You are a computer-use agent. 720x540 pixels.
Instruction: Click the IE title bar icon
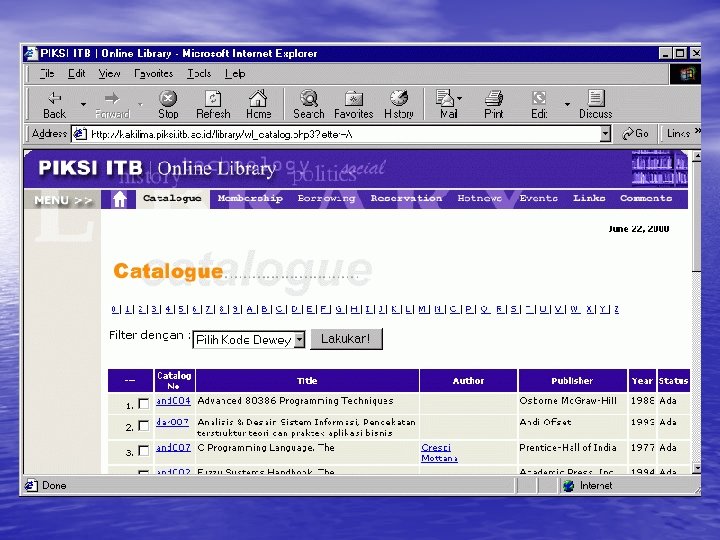click(31, 53)
